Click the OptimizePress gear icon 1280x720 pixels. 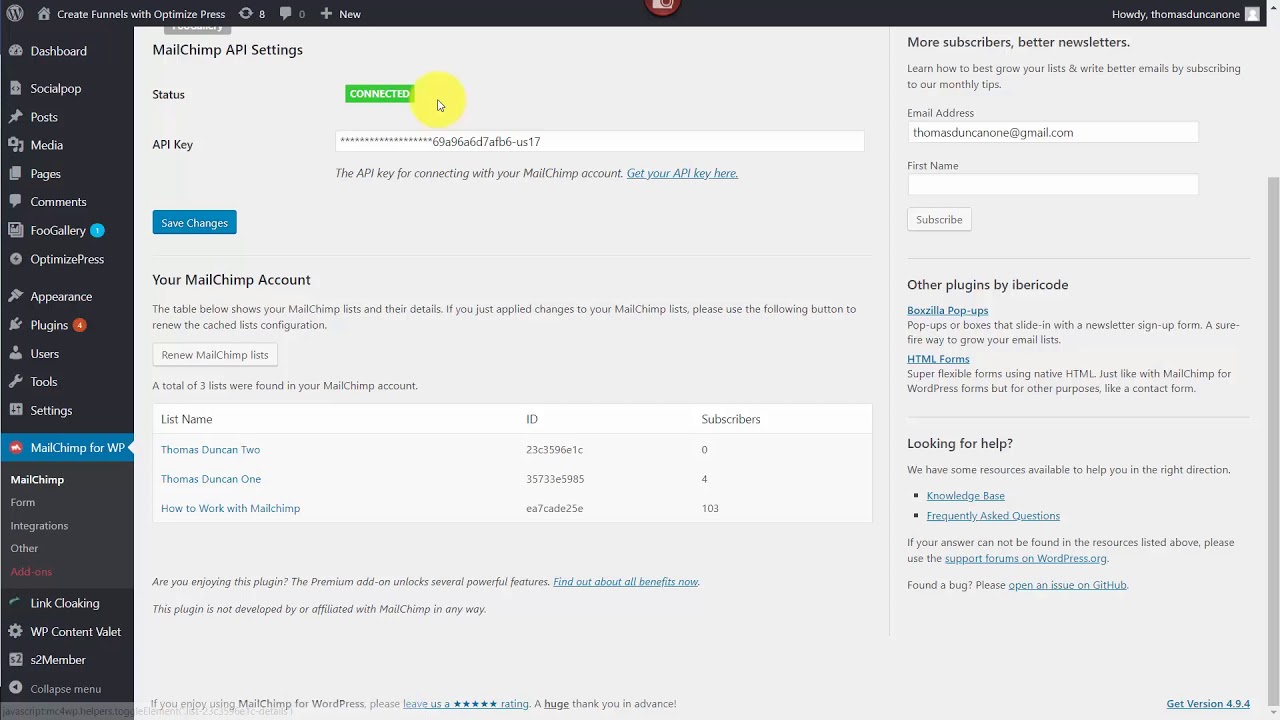[15, 259]
